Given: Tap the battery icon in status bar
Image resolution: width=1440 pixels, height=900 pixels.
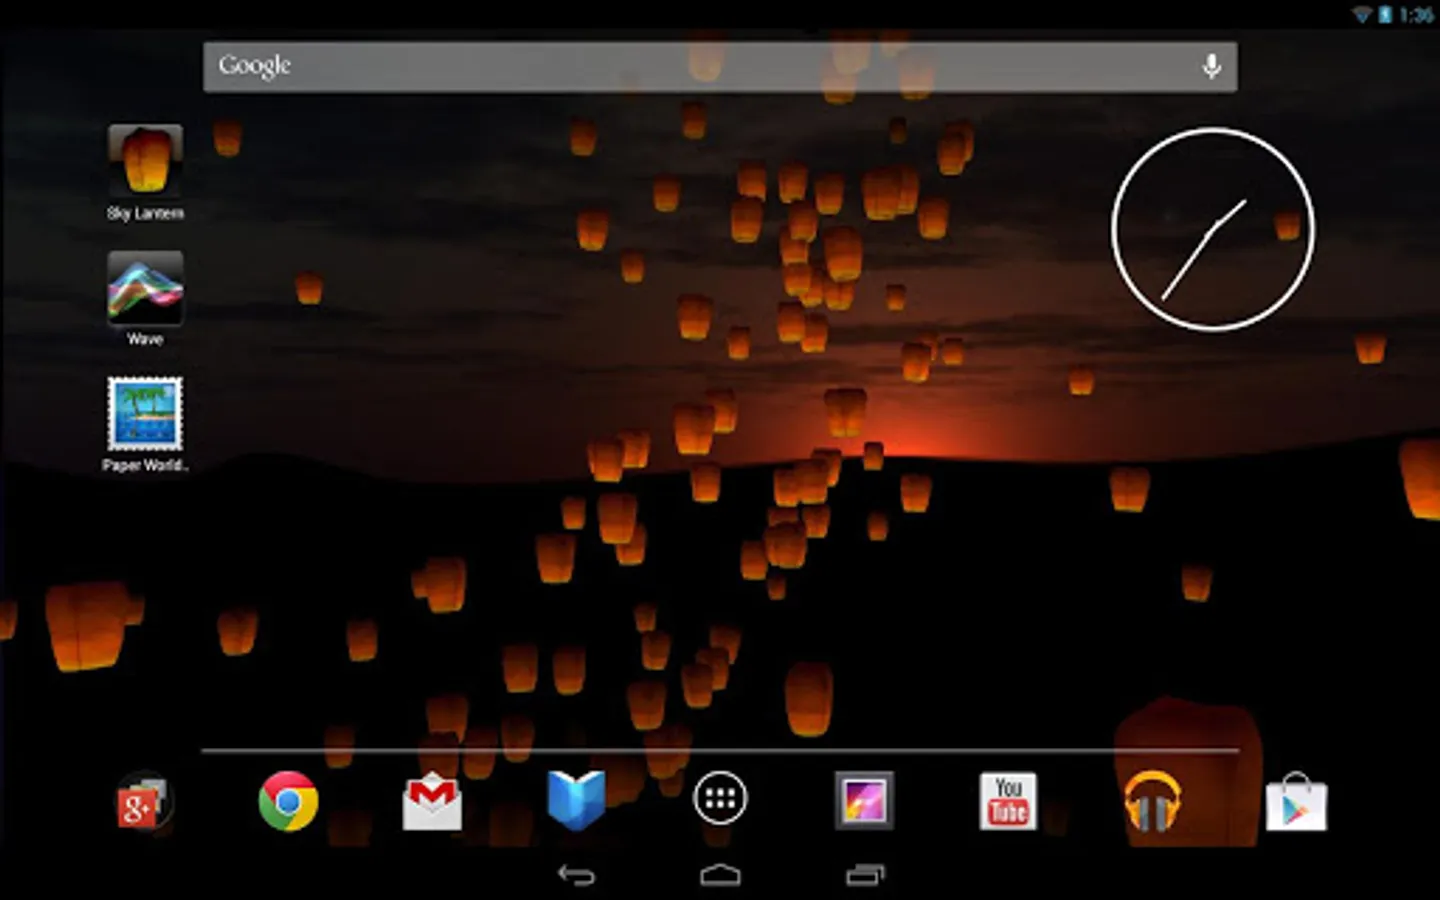Looking at the screenshot, I should tap(1385, 14).
